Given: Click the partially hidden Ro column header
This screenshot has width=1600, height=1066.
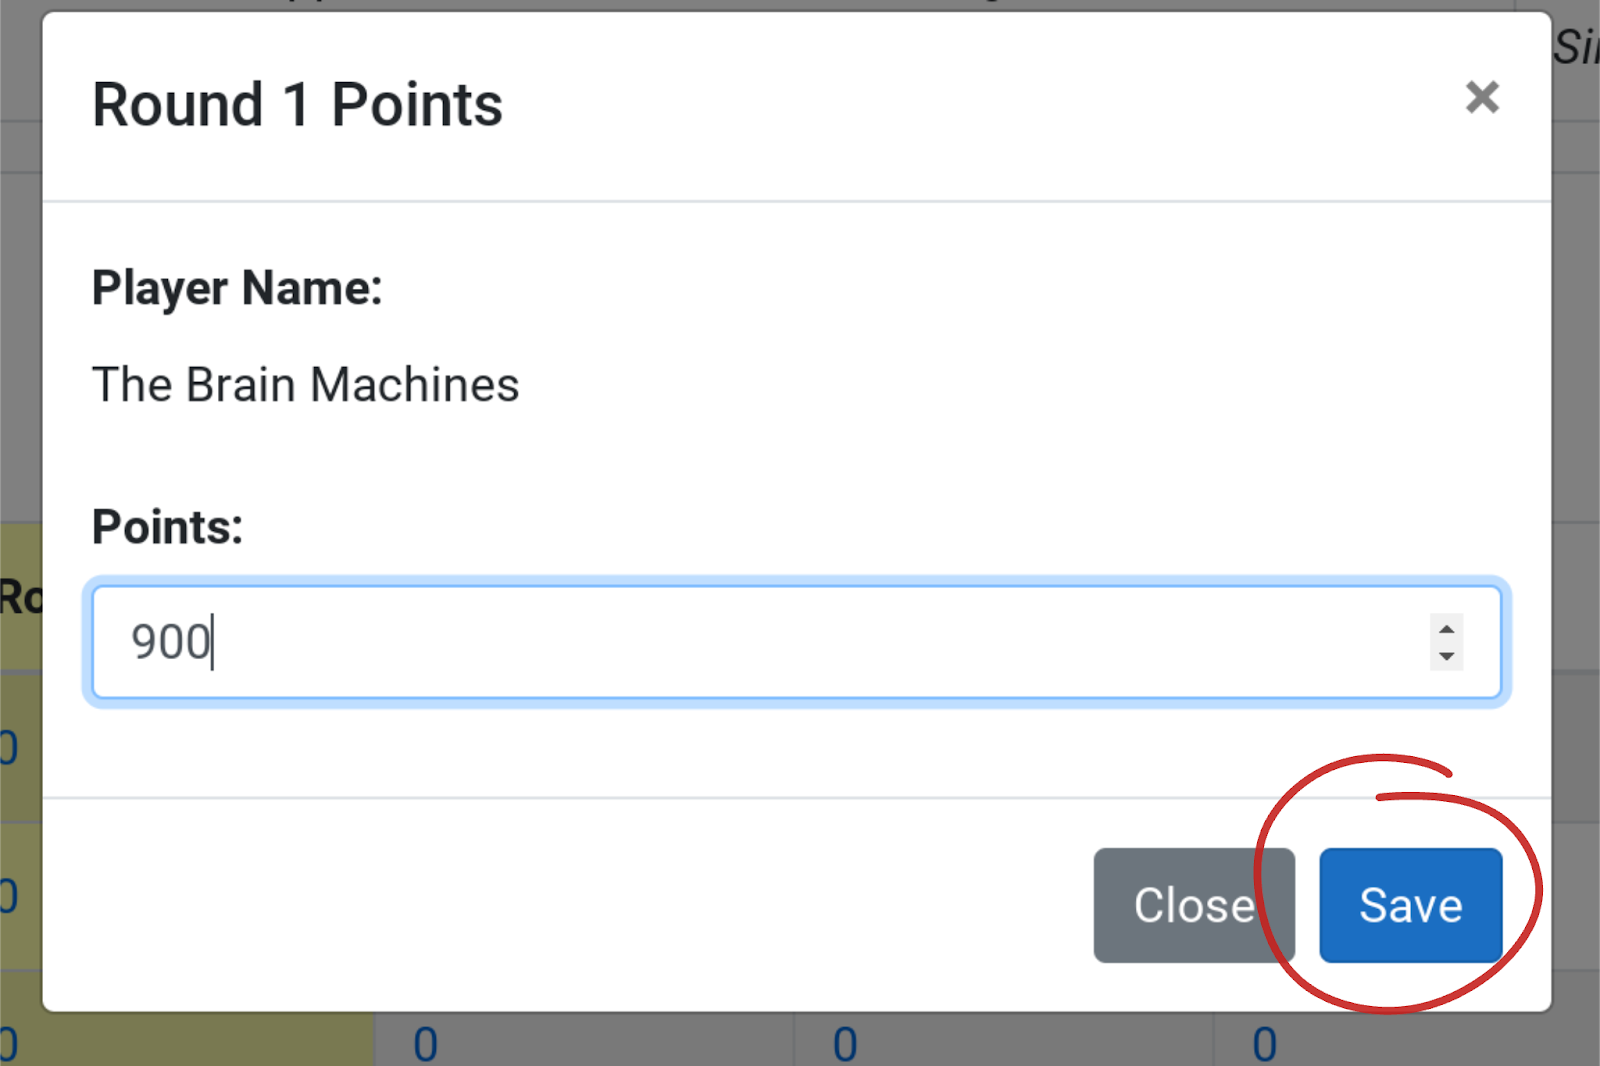Looking at the screenshot, I should pyautogui.click(x=21, y=597).
